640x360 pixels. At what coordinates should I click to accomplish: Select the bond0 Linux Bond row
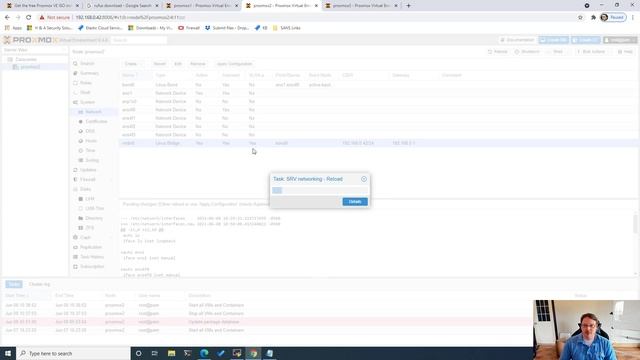click(x=379, y=85)
